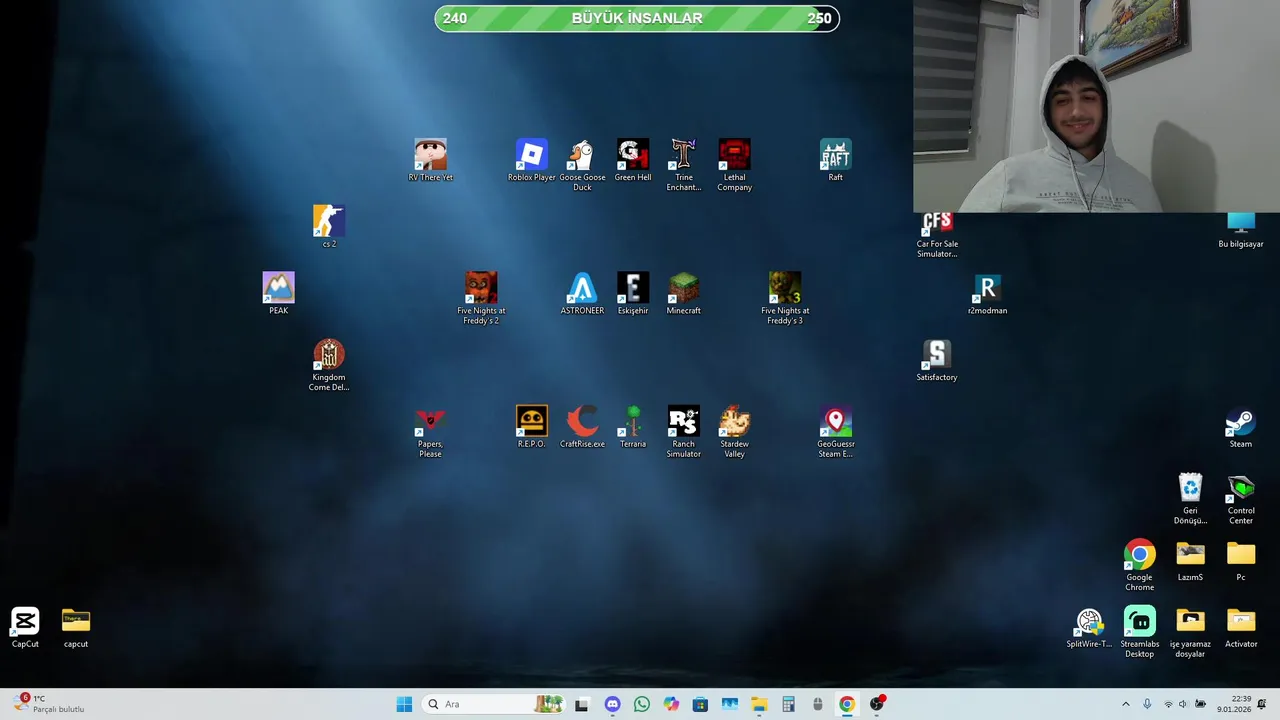Launch the CapCut app shortcut
This screenshot has width=1280, height=720.
tap(25, 628)
